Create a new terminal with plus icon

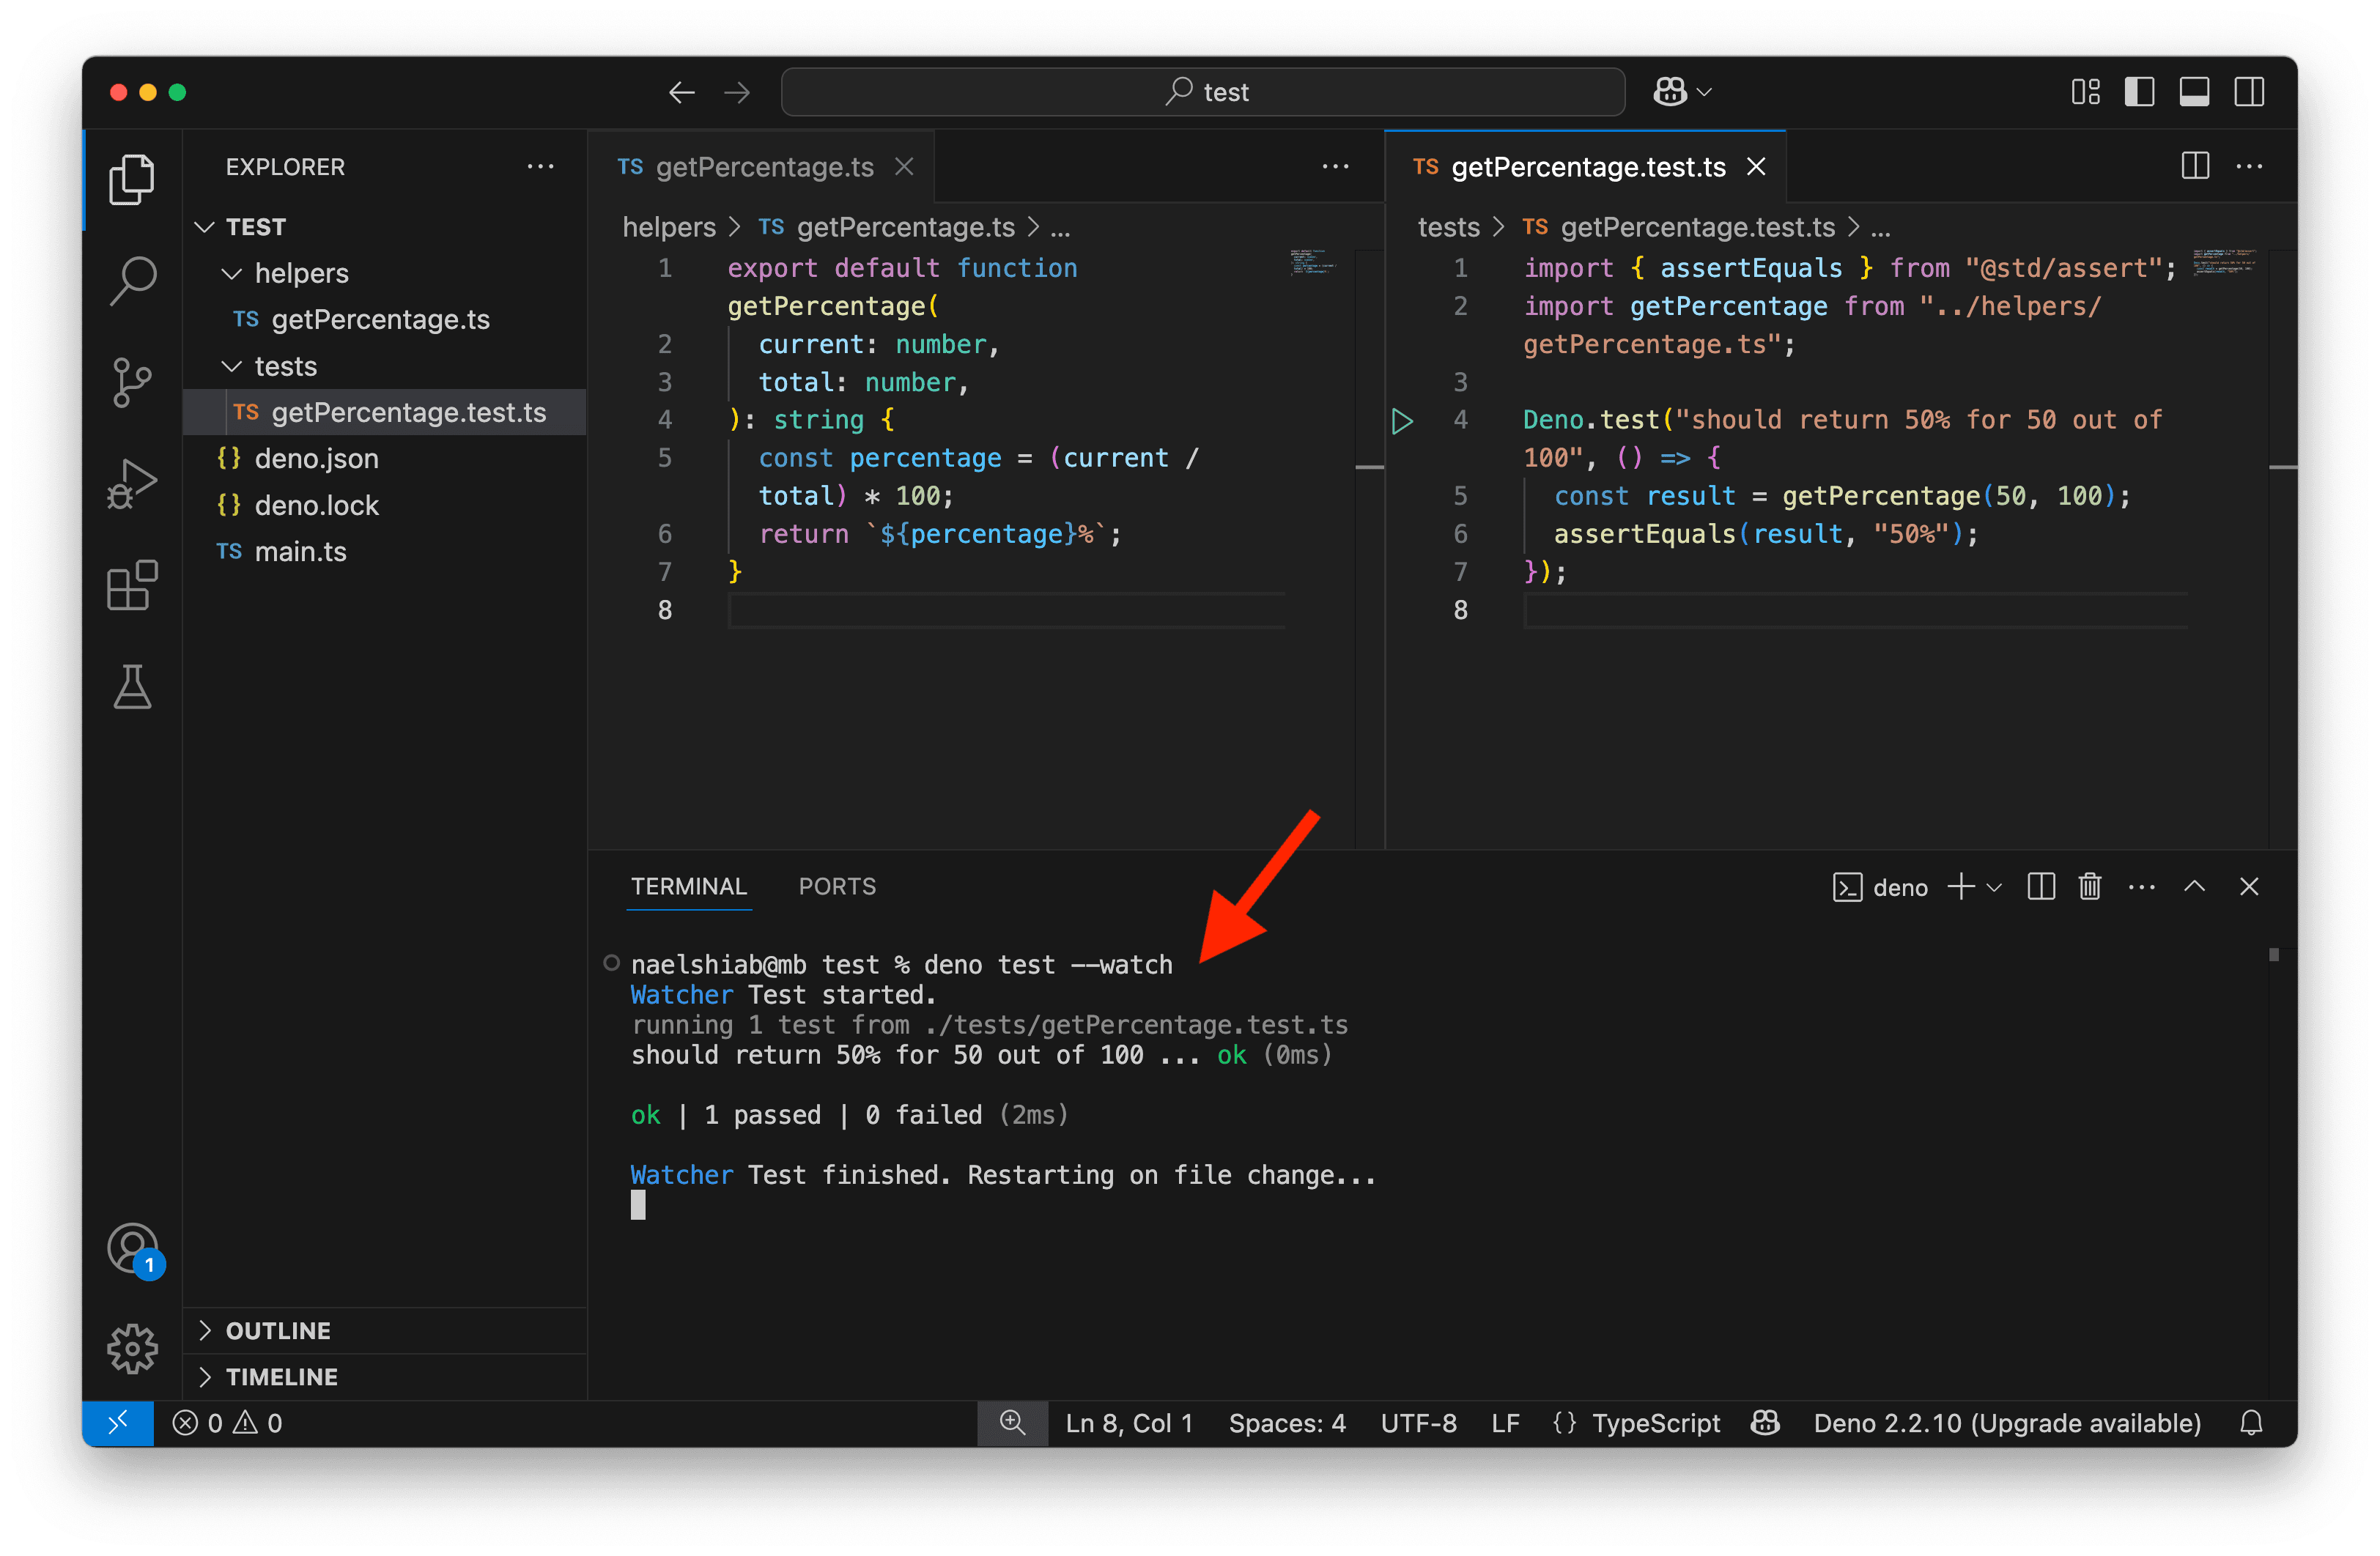(1961, 886)
